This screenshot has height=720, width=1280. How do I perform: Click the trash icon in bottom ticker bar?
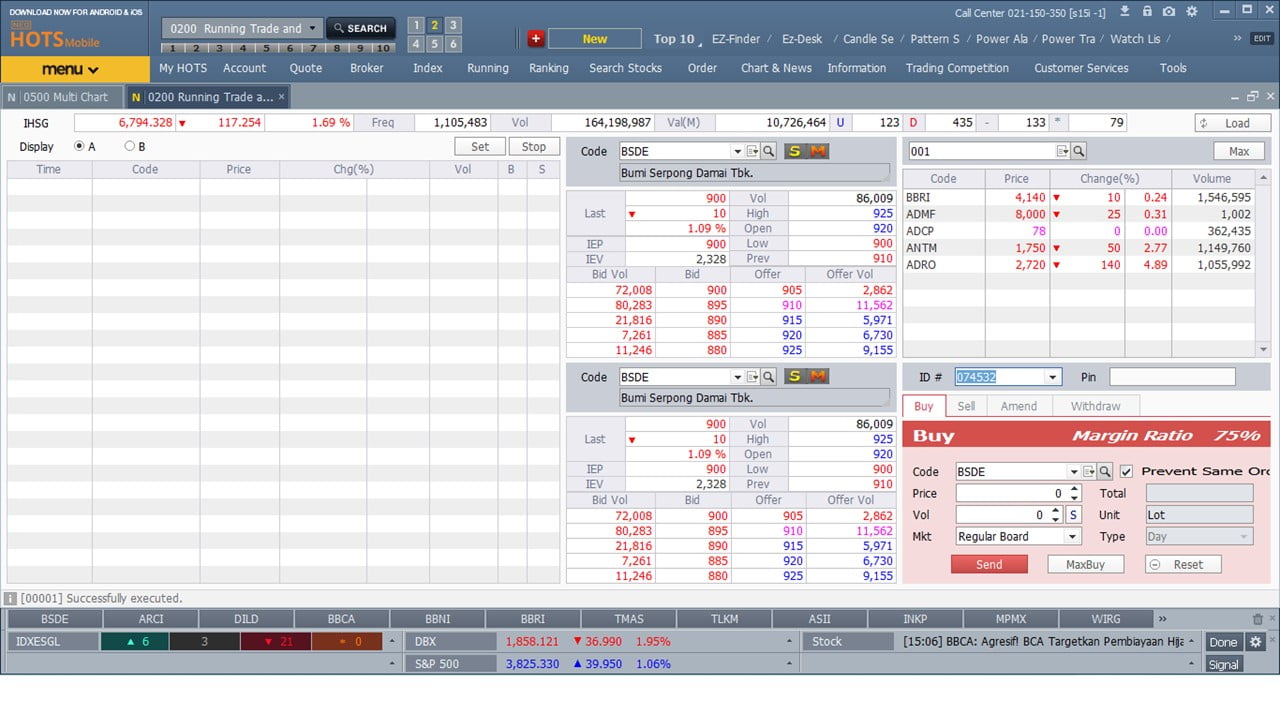pyautogui.click(x=1258, y=619)
